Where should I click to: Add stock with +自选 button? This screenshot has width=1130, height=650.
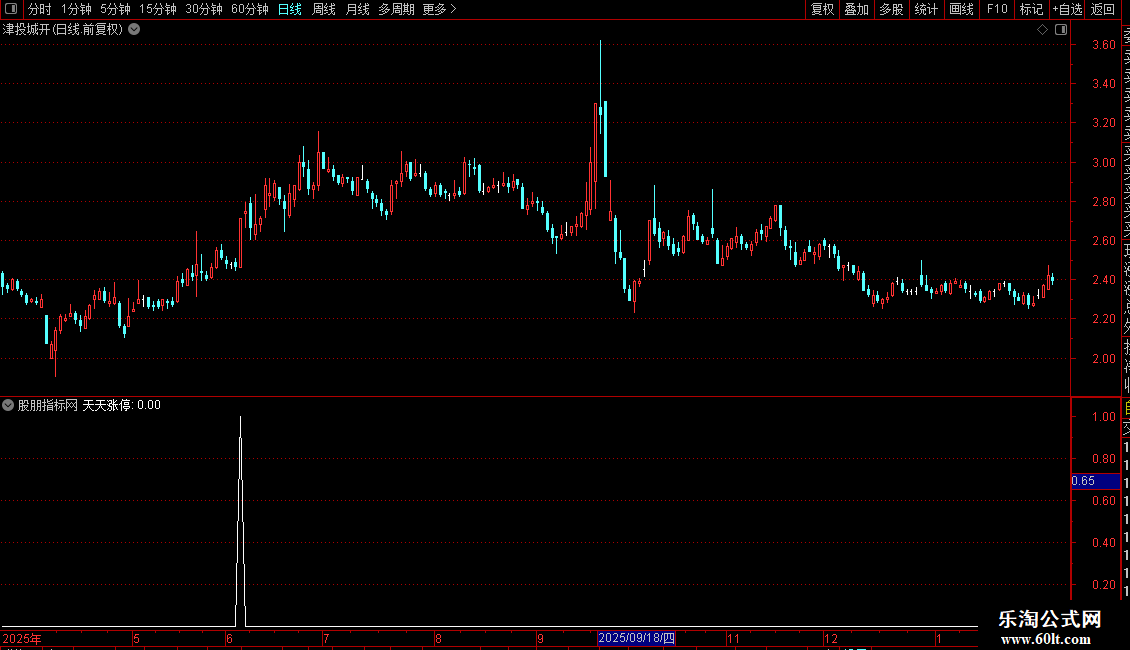tap(1067, 9)
